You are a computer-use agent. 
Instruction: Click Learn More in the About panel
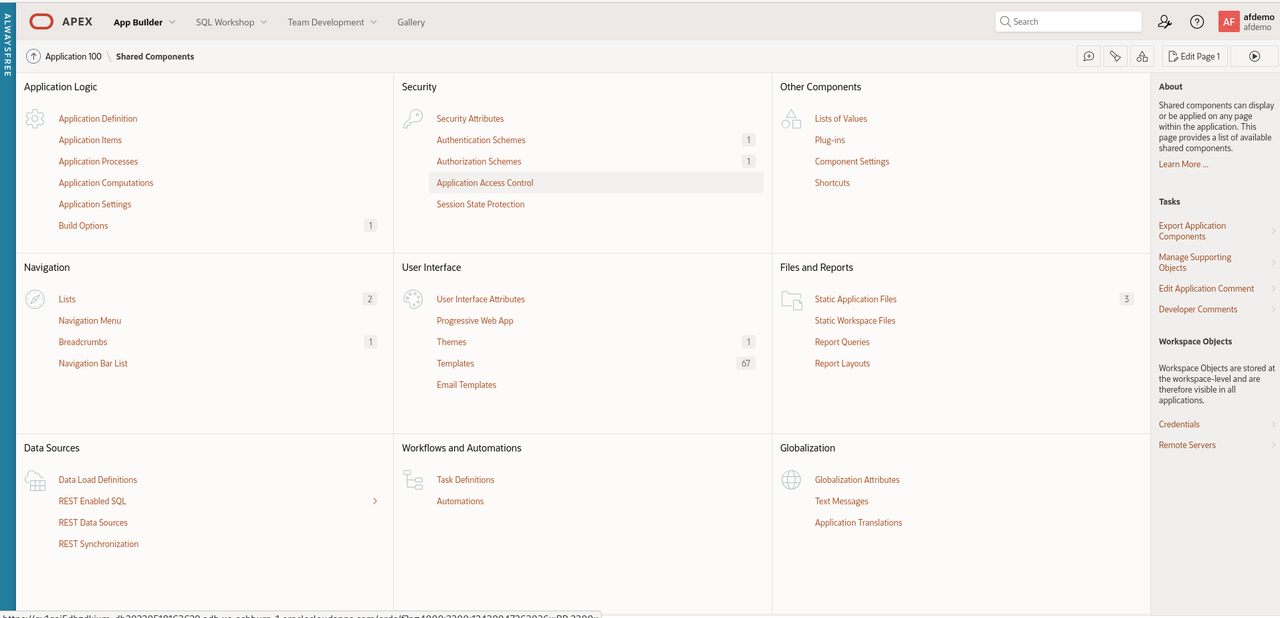pos(1182,163)
